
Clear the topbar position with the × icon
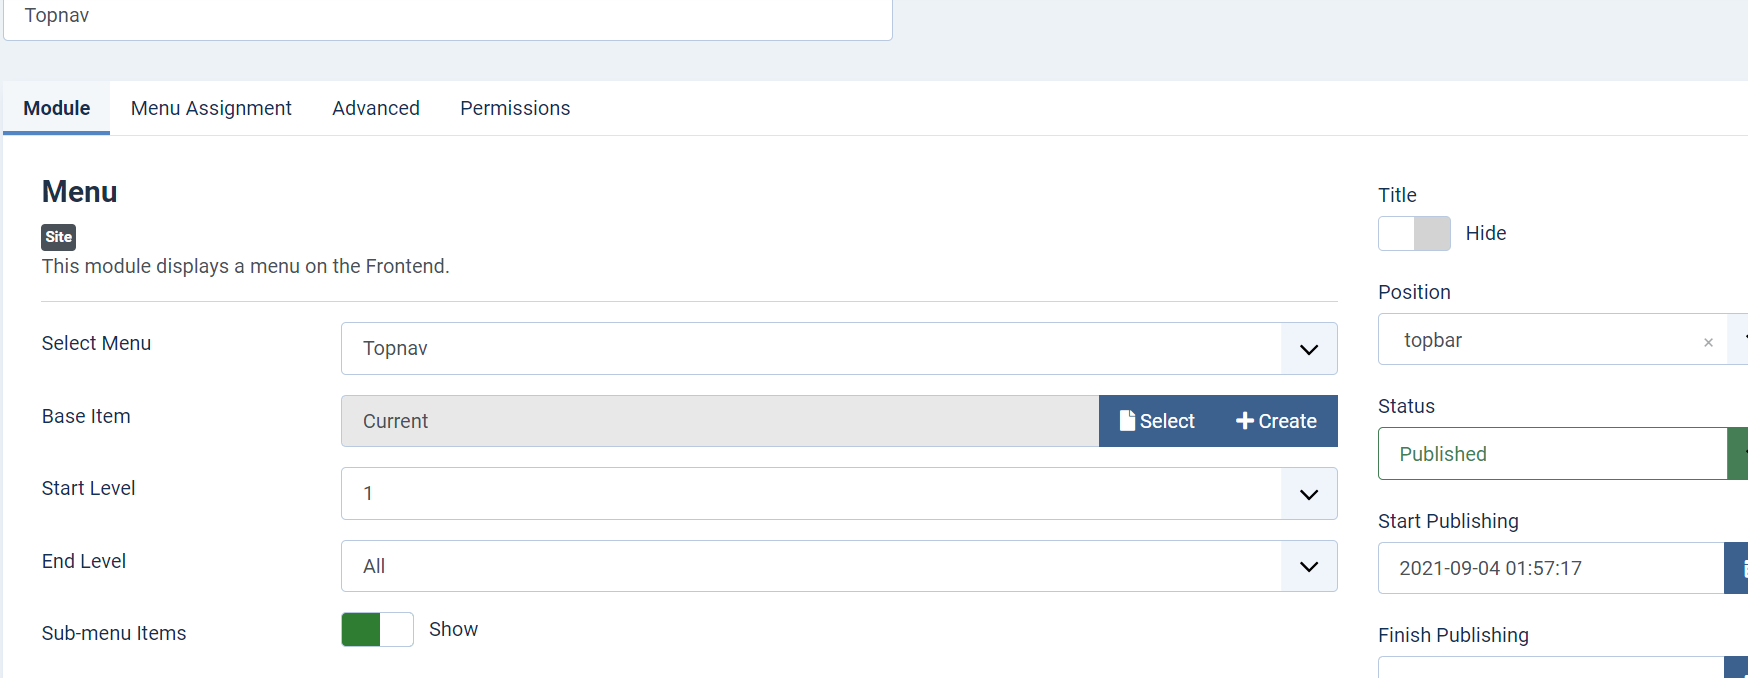click(x=1708, y=342)
